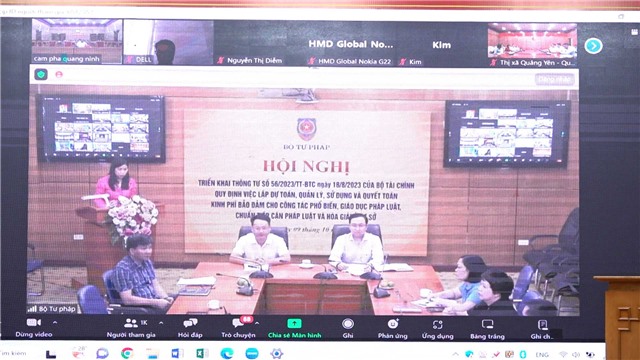Expand video options arrow beside Dừng video
This screenshot has height=360, width=640.
click(55, 322)
